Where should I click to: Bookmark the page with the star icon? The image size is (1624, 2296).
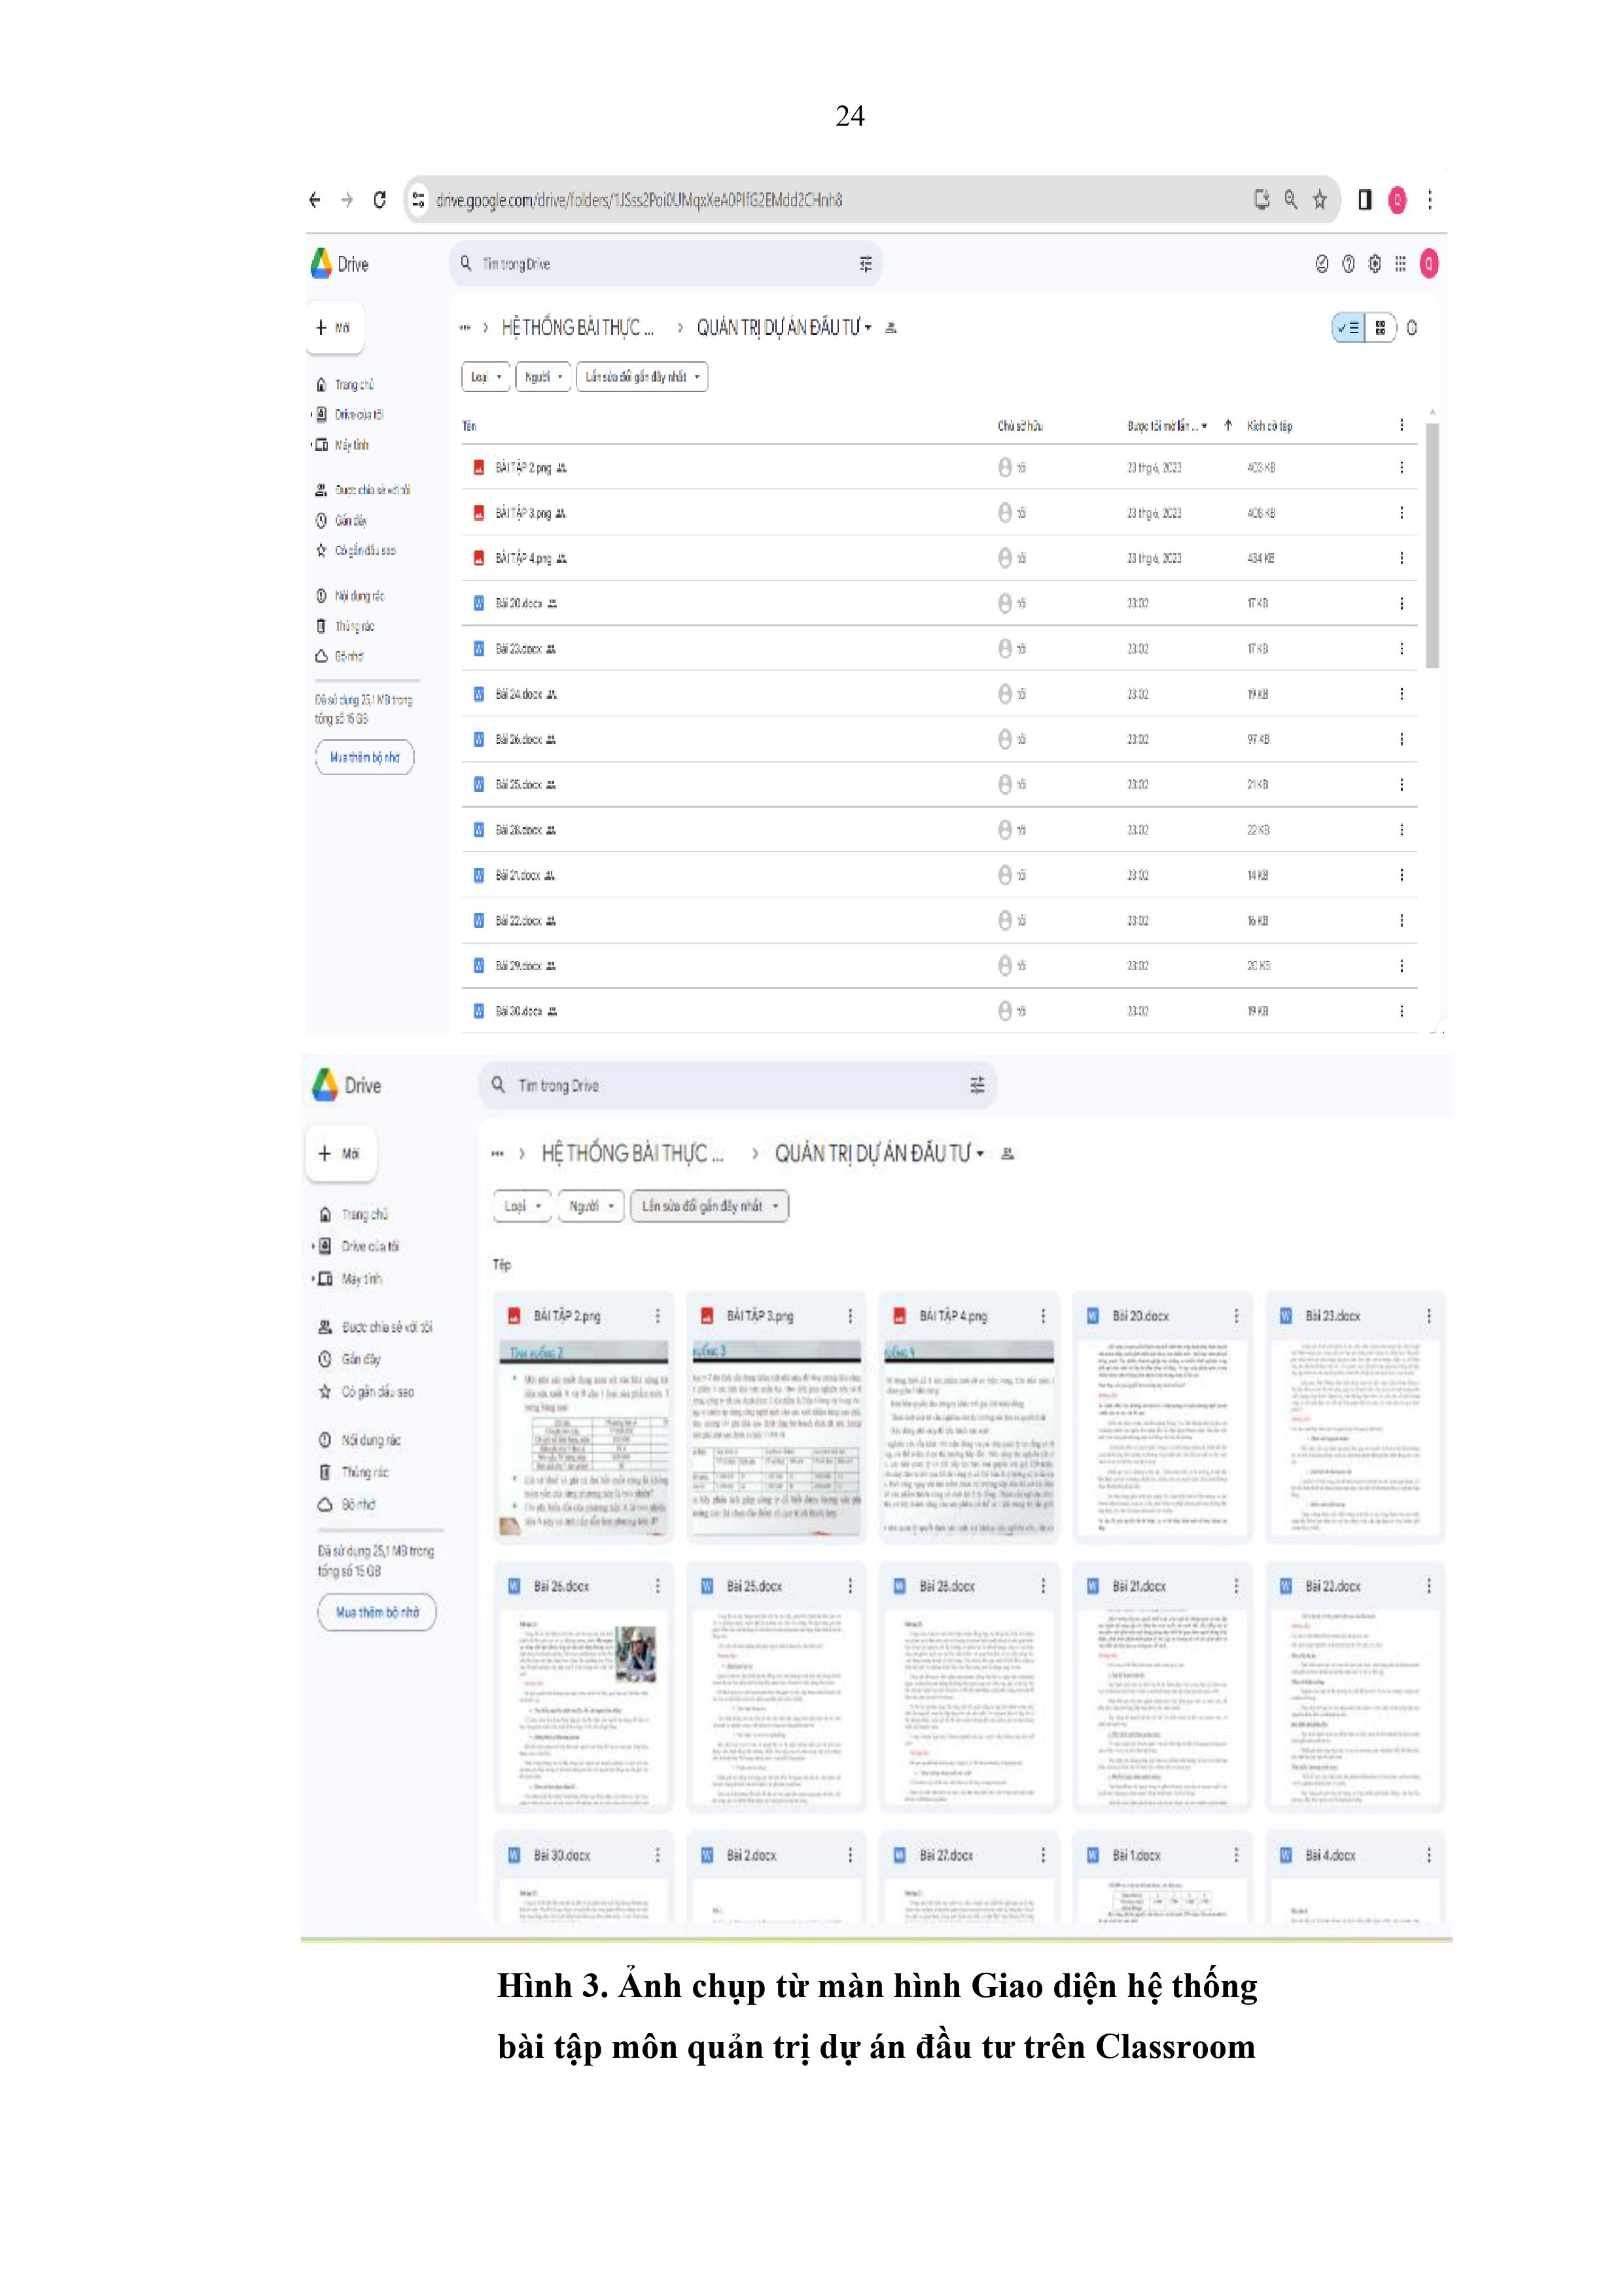point(1320,200)
